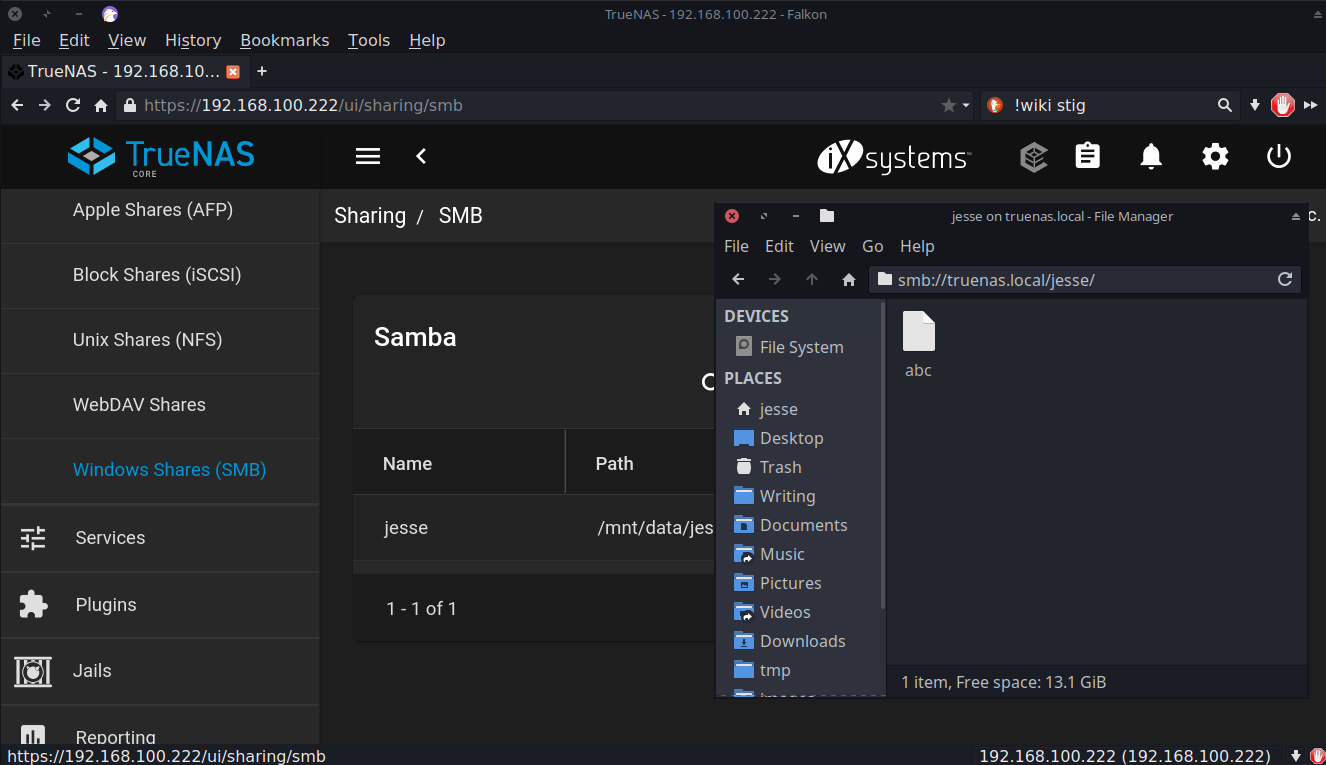Image resolution: width=1326 pixels, height=765 pixels.
Task: Go back in File Manager
Action: coord(738,280)
